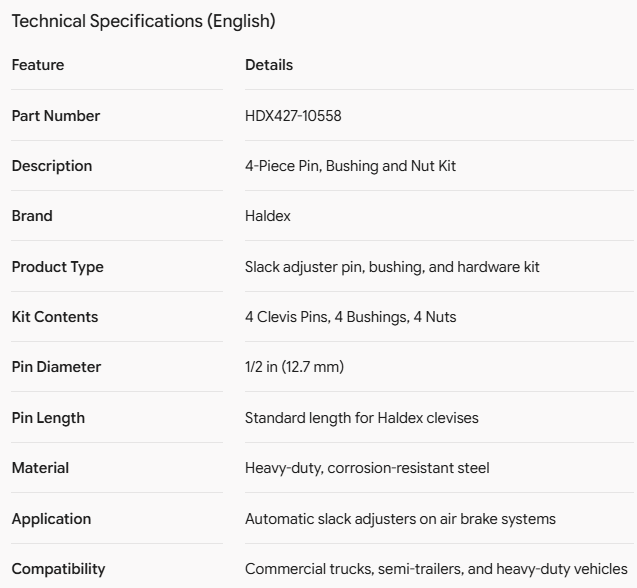Click the Pin Diameter label
The height and width of the screenshot is (588, 637).
(56, 367)
